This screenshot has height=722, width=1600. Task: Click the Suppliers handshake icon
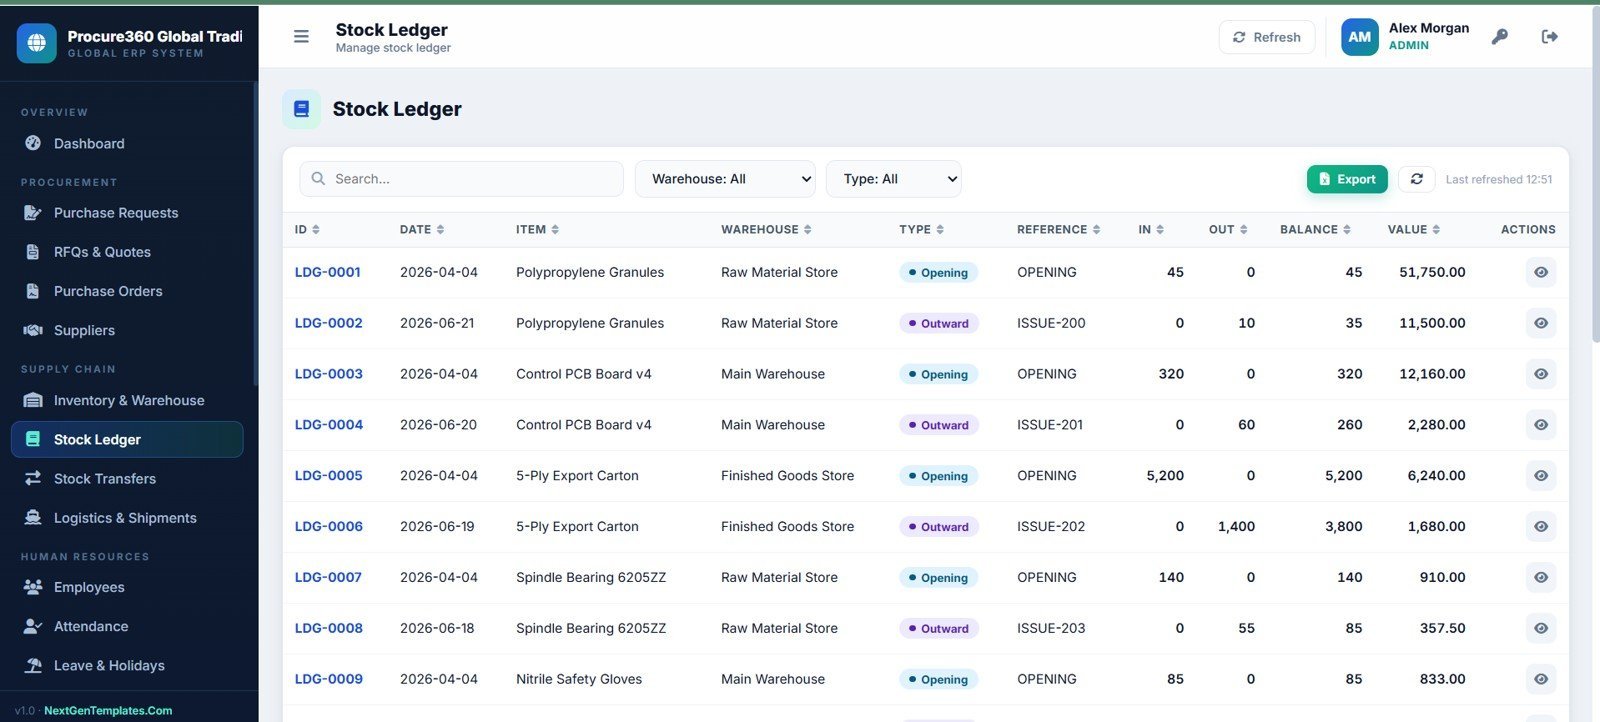(x=33, y=330)
